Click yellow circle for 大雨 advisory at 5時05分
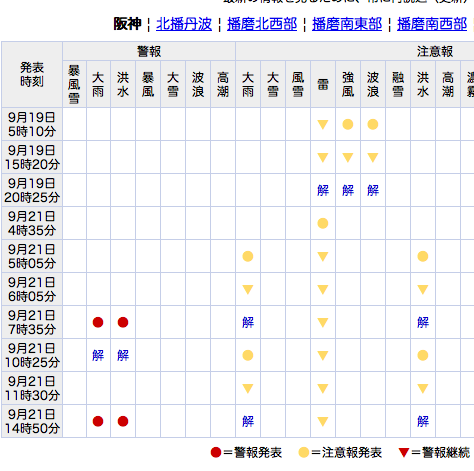The height and width of the screenshot is (471, 474). click(248, 256)
